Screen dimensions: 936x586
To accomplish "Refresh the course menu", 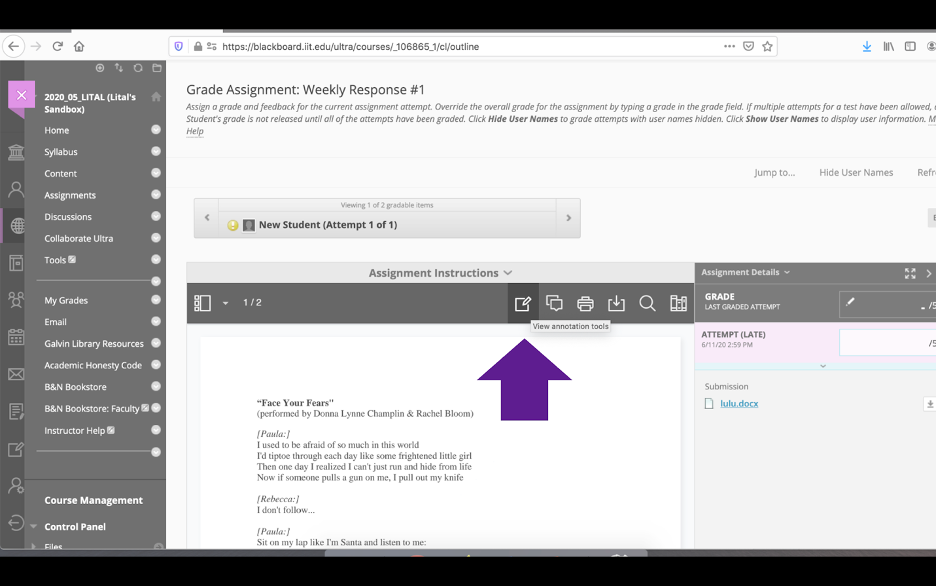I will pos(138,68).
